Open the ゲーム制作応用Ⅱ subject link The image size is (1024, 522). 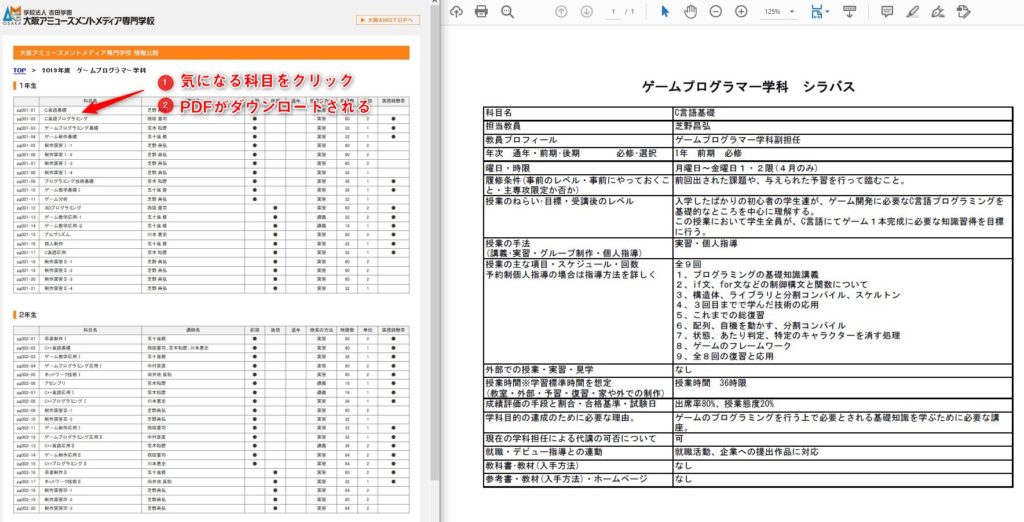[64, 454]
